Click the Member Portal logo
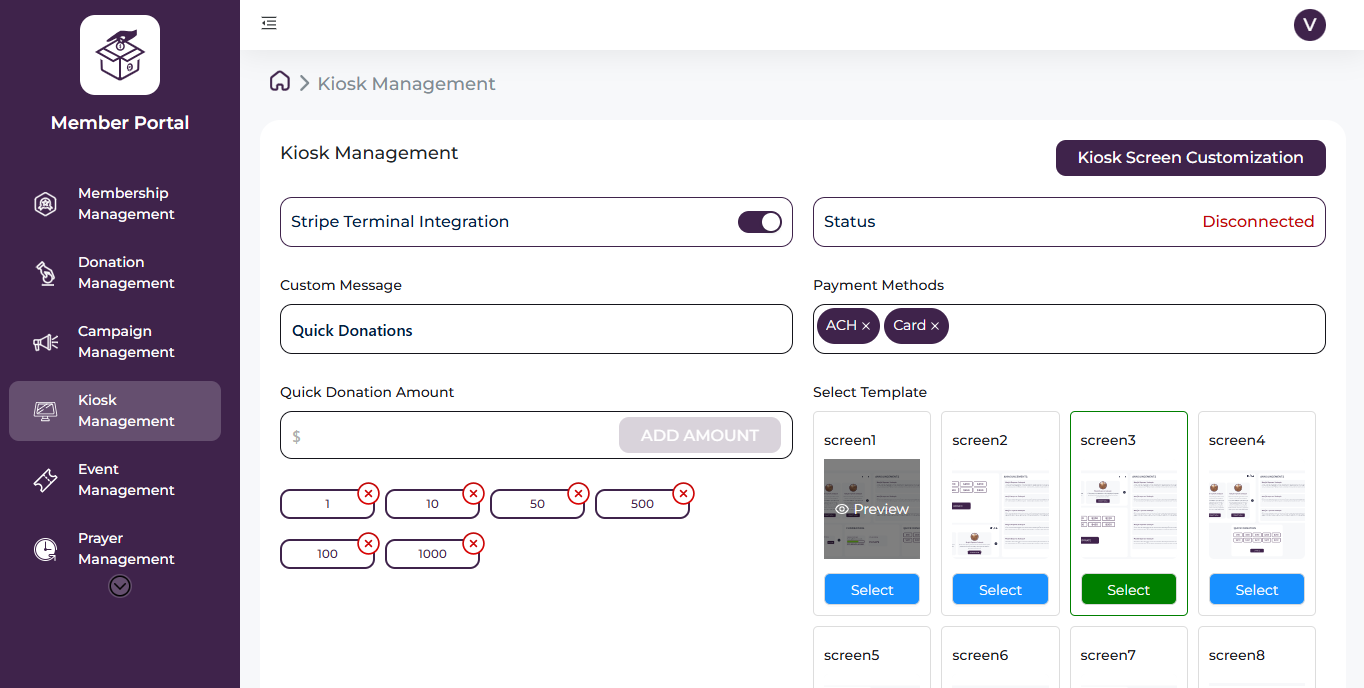This screenshot has height=688, width=1364. click(119, 55)
